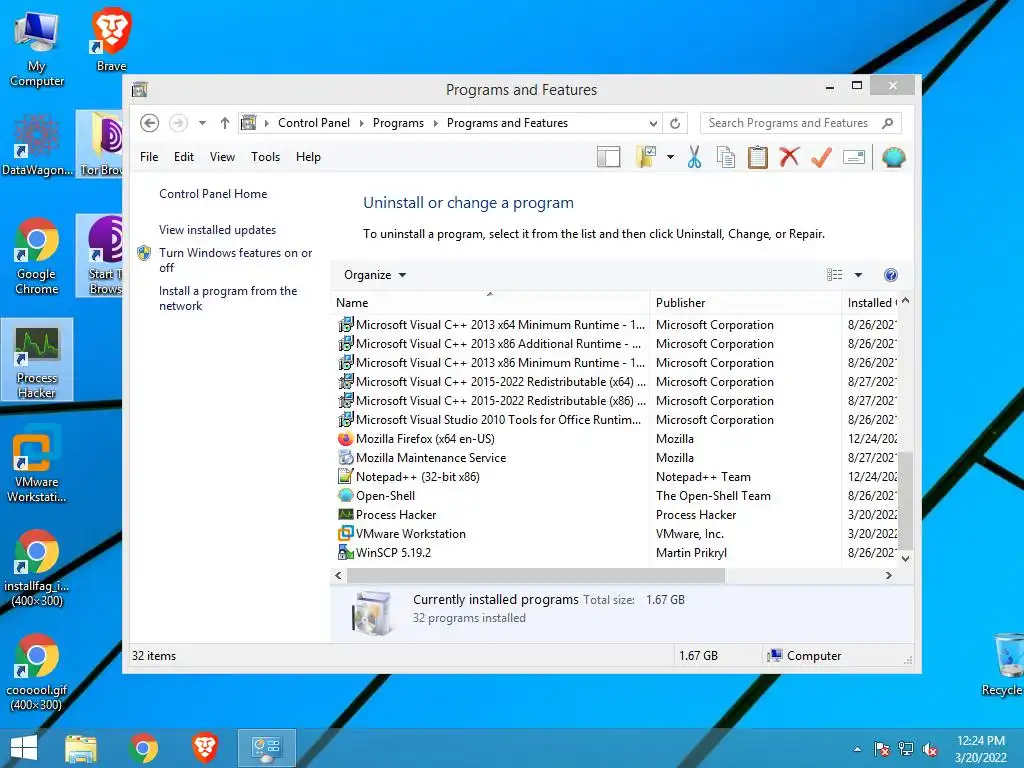The width and height of the screenshot is (1024, 768).
Task: Click the list vertical scrollbar down arrow
Action: click(905, 558)
